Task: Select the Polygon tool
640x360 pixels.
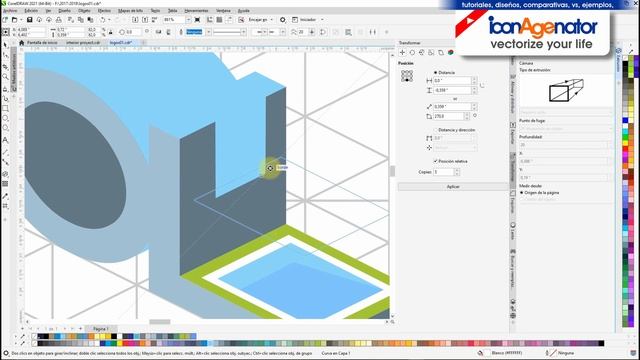Action: tap(5, 128)
